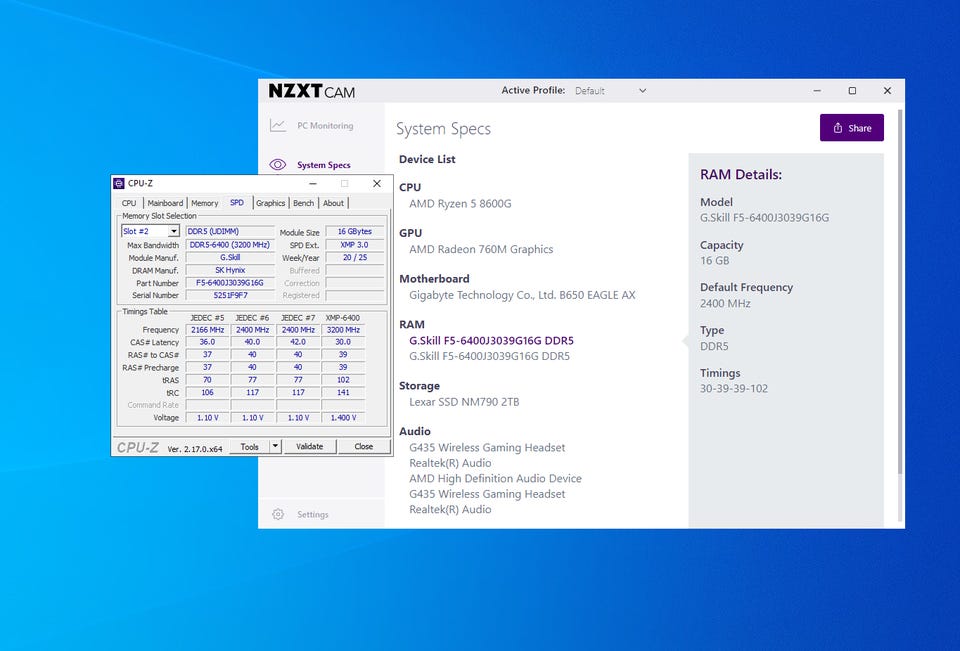Click the NZXT CAM vertical scrollbar

click(x=900, y=291)
